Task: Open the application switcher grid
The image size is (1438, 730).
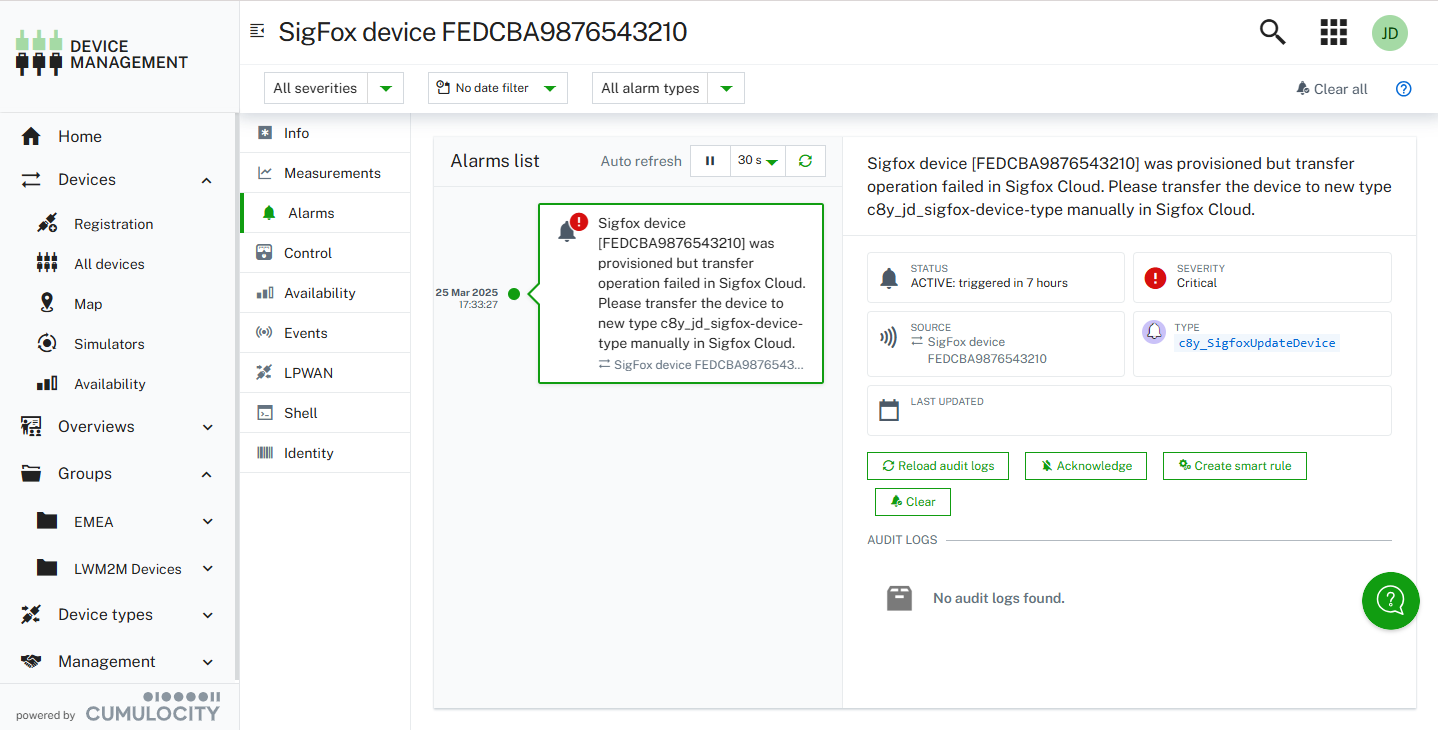Action: coord(1333,32)
